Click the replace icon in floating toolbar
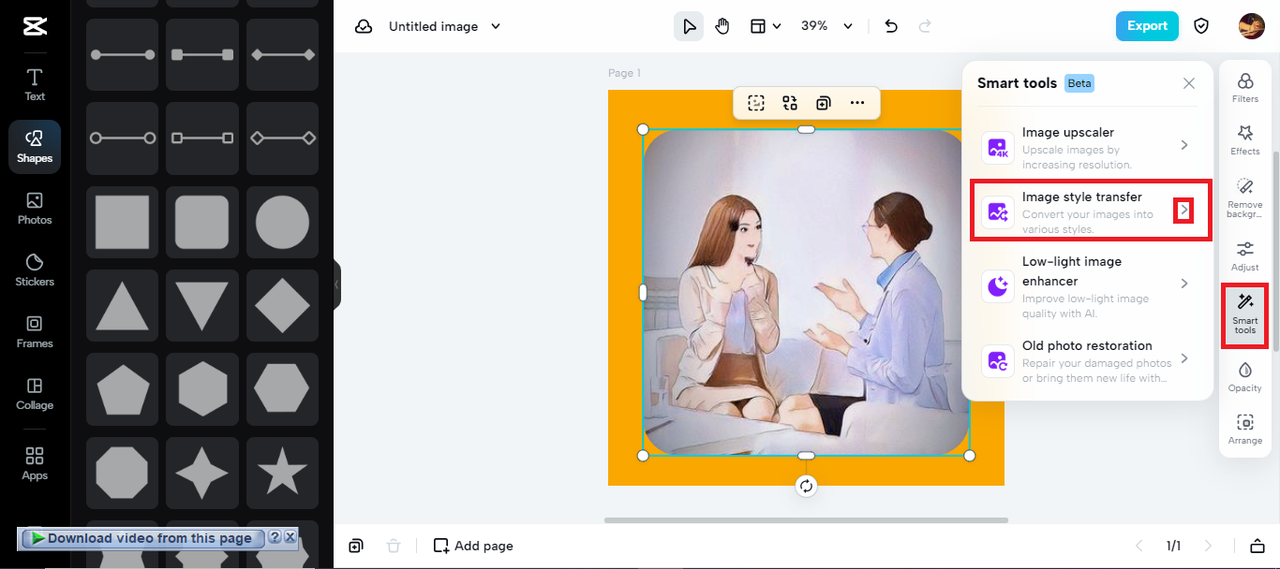Image resolution: width=1280 pixels, height=569 pixels. 790,102
